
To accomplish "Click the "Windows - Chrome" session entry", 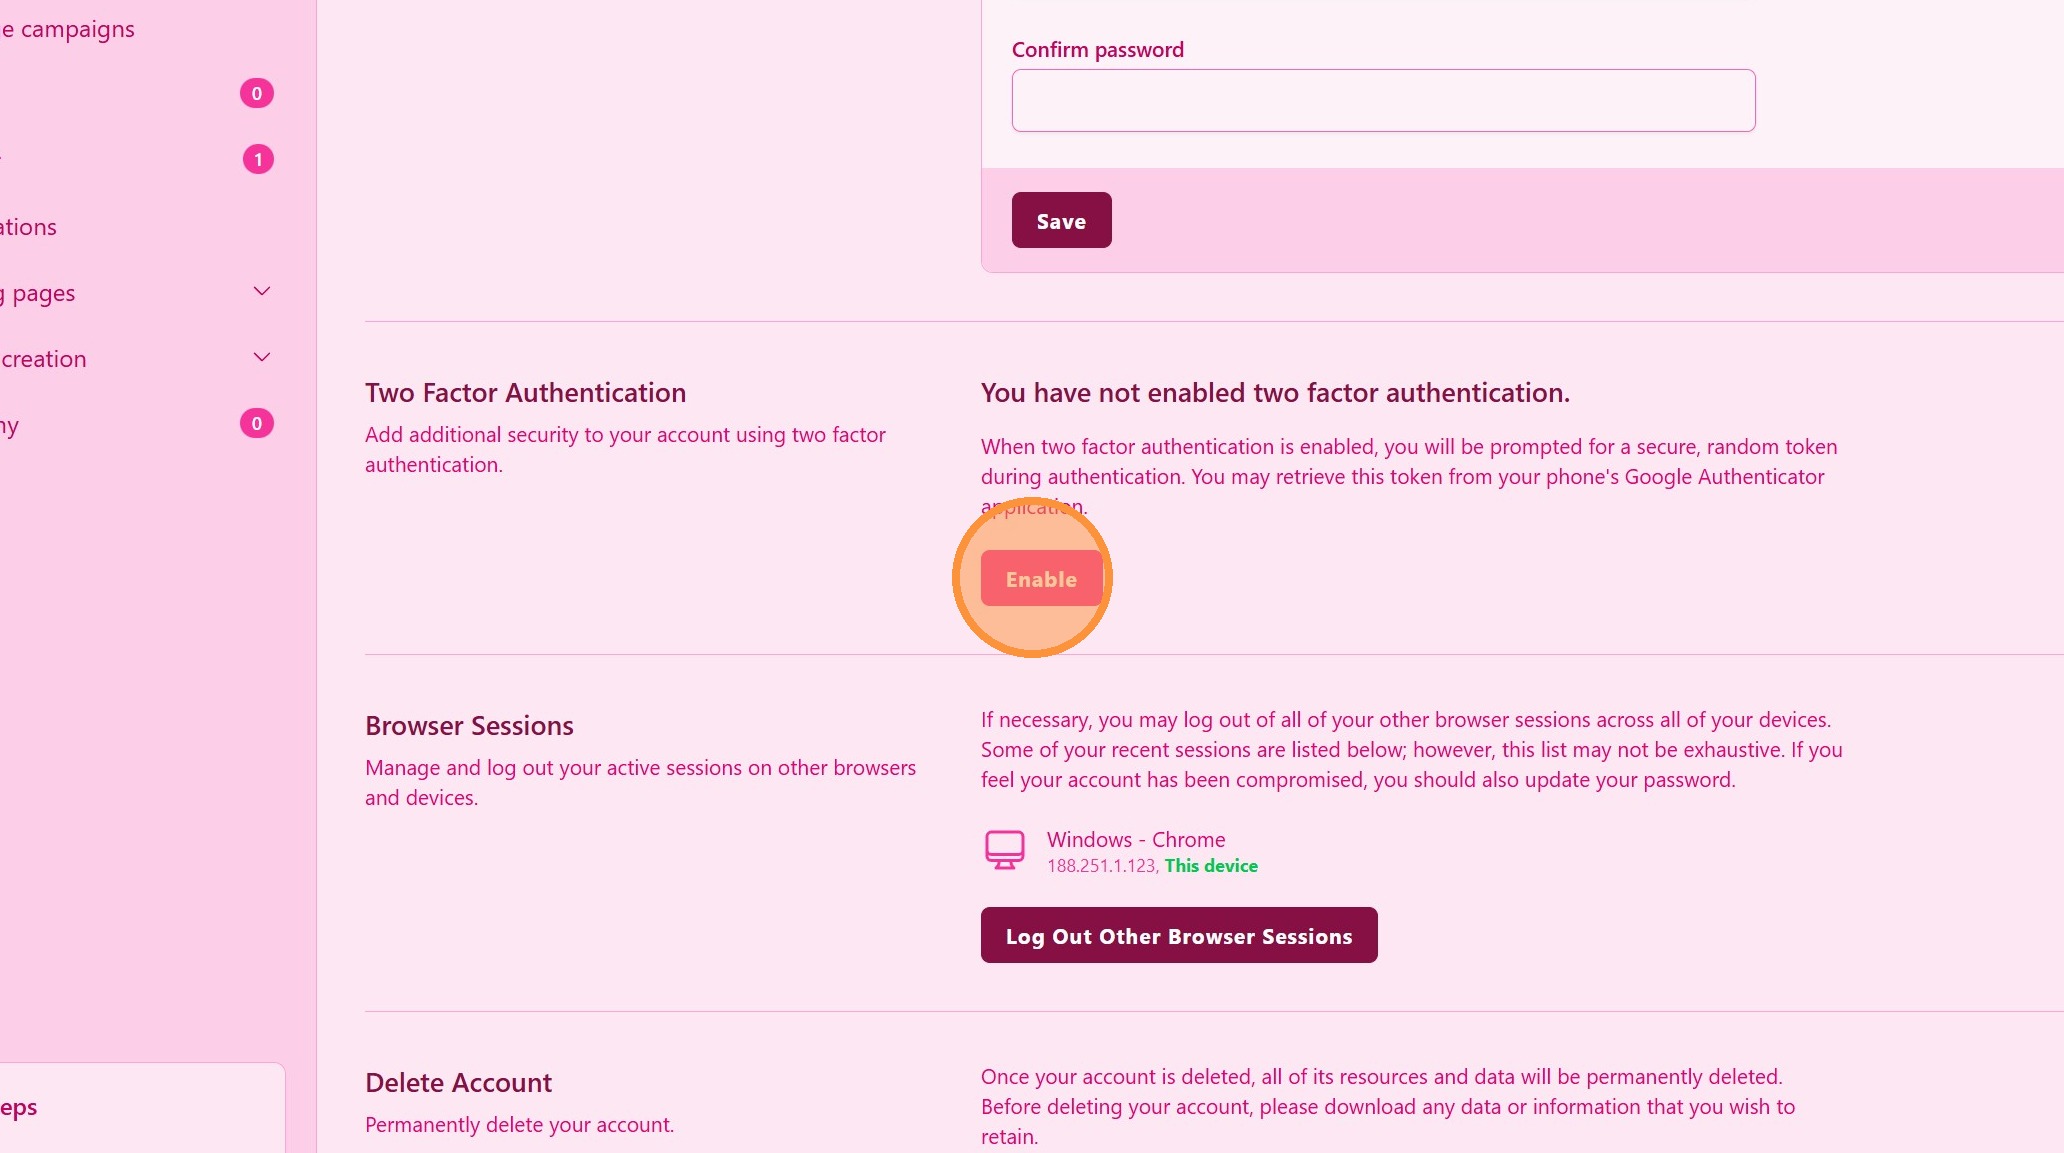I will click(1135, 840).
